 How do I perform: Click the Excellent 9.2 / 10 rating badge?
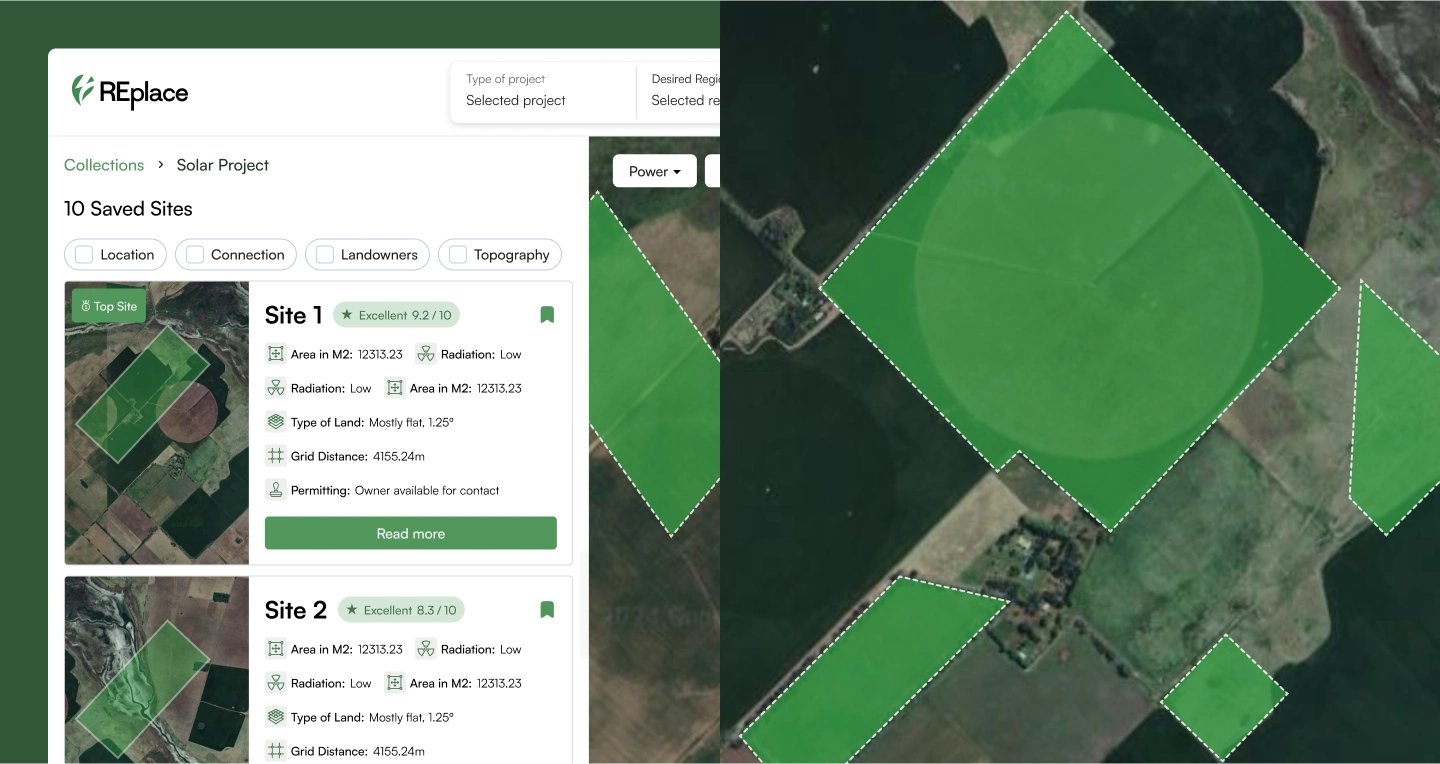(x=396, y=315)
